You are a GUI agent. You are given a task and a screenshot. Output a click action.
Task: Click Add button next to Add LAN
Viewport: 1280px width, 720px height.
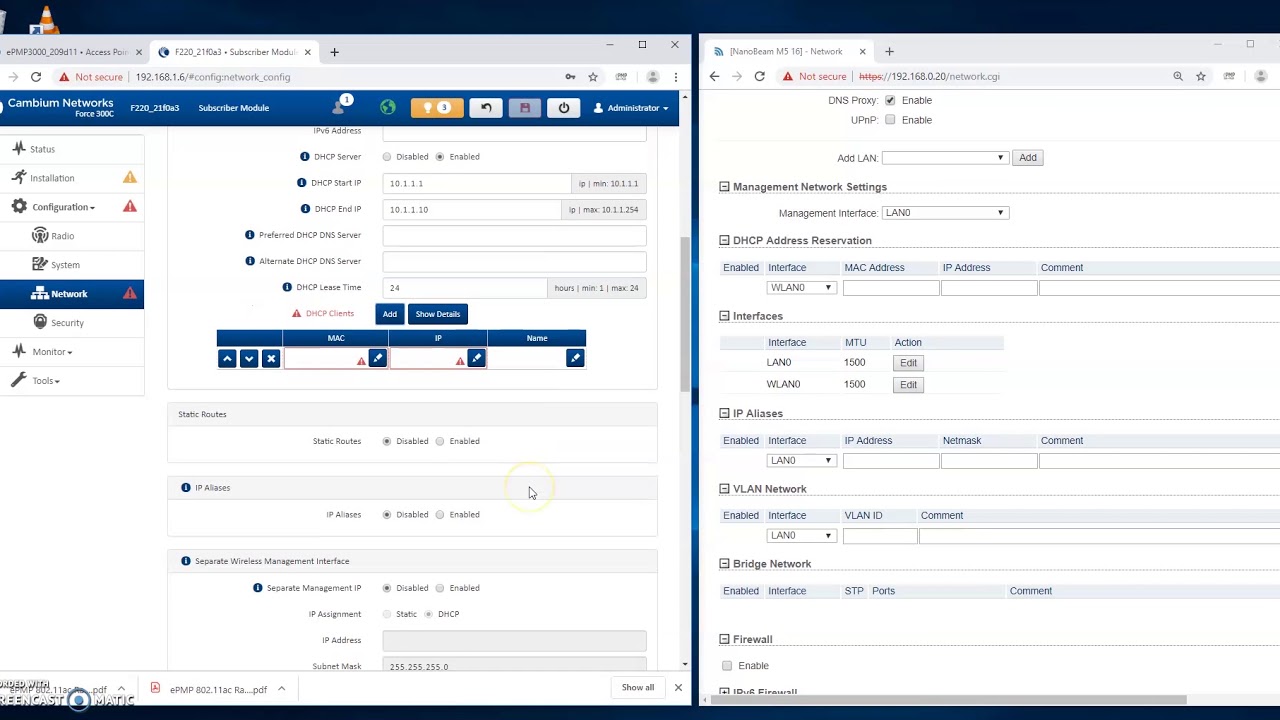1028,158
